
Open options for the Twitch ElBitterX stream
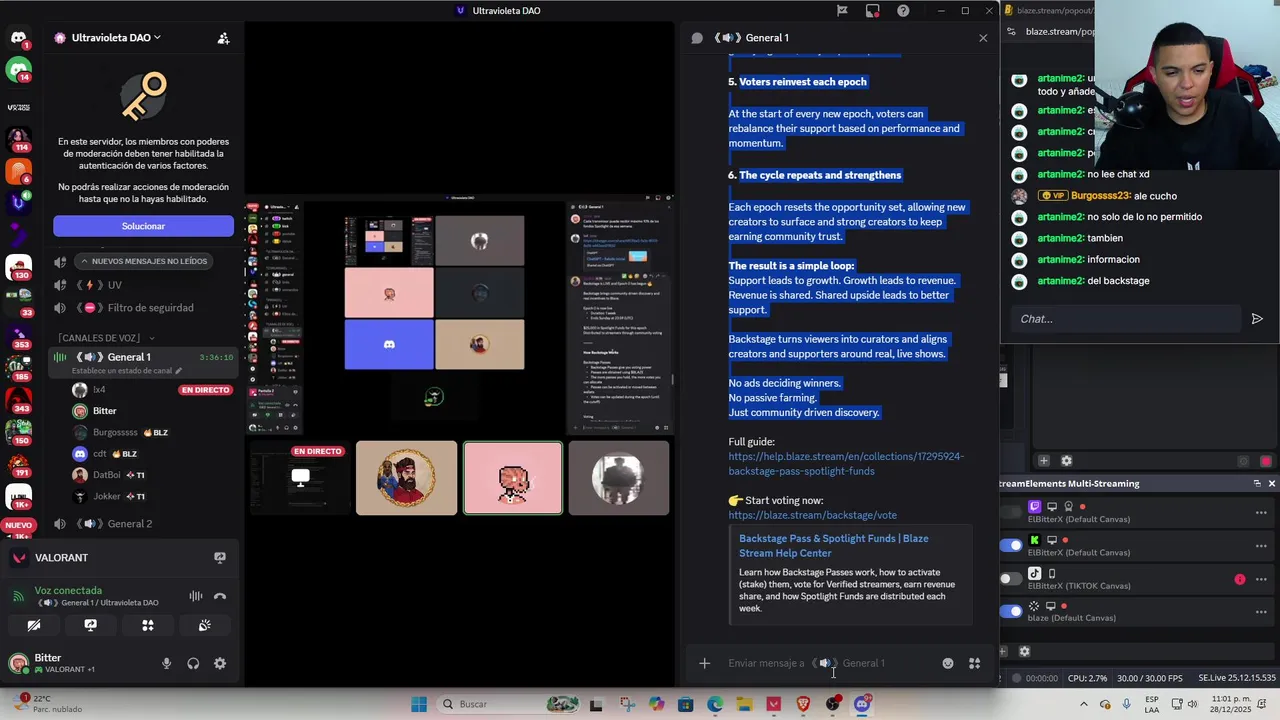(x=1261, y=513)
